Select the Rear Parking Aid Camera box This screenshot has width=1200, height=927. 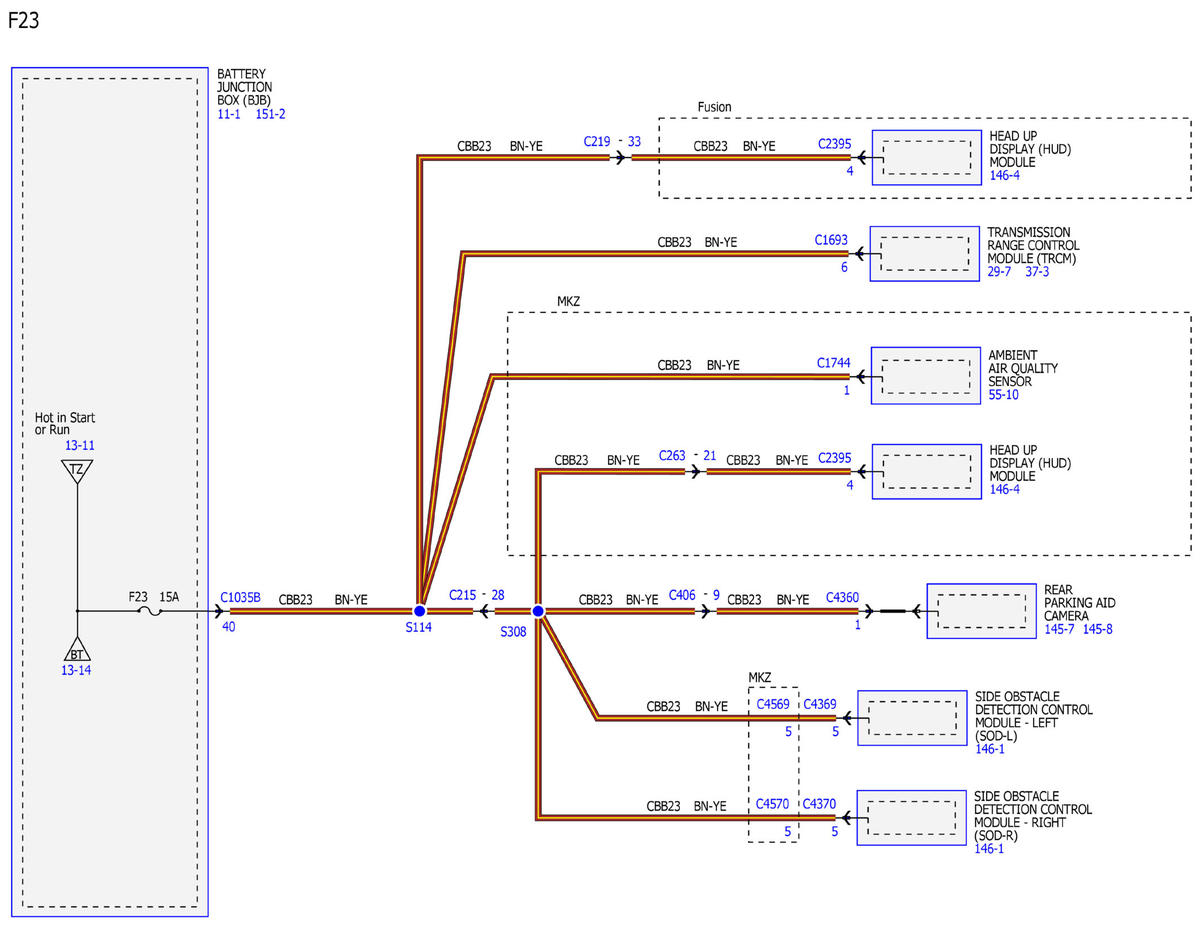coord(980,610)
